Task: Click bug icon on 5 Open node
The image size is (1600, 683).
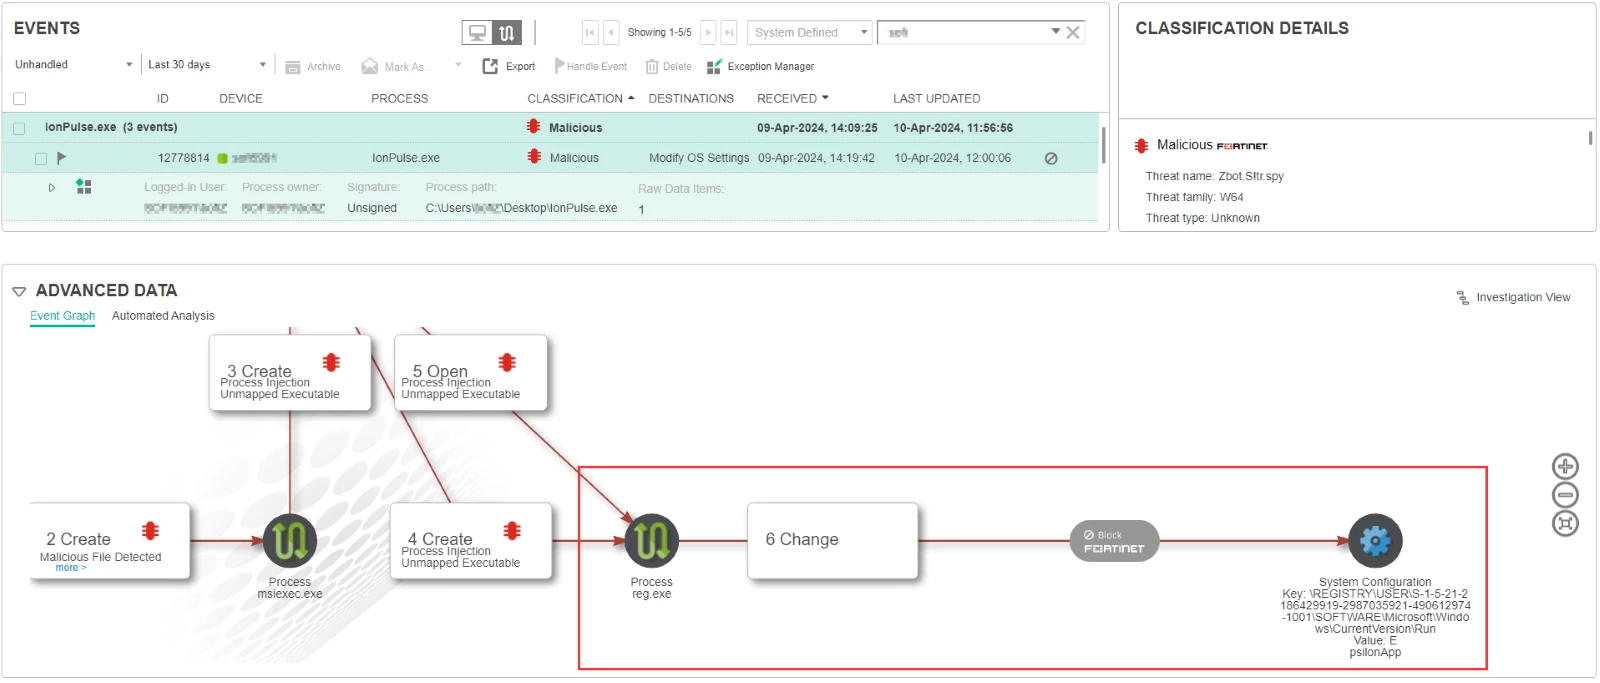Action: pos(508,362)
